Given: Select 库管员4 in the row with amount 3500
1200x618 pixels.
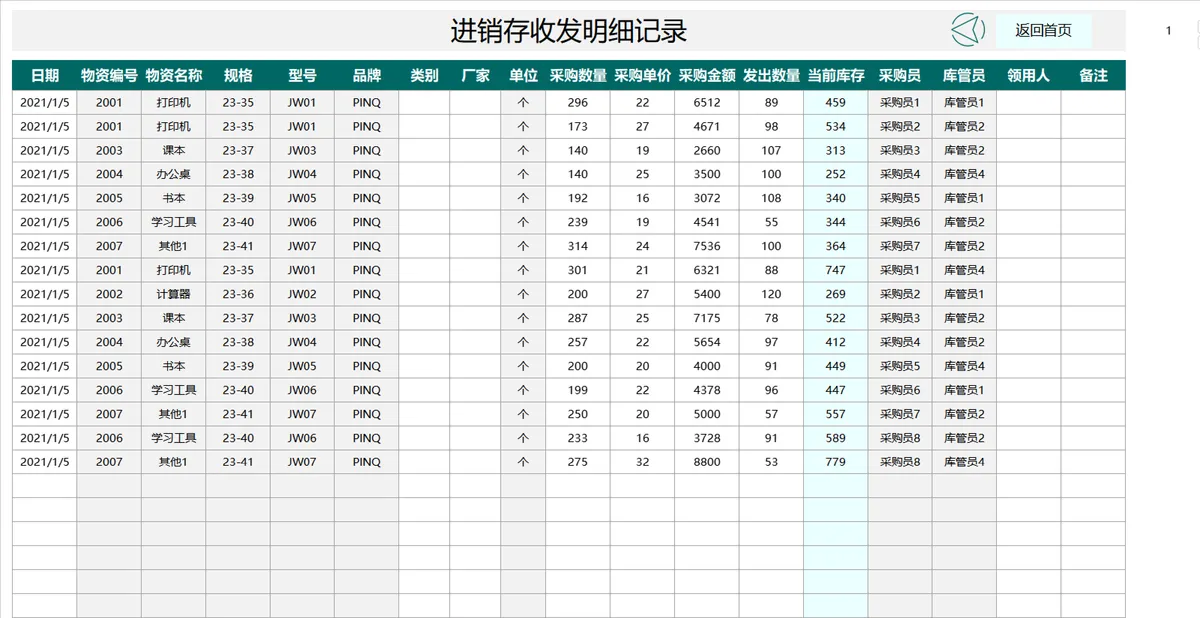Looking at the screenshot, I should coord(964,174).
